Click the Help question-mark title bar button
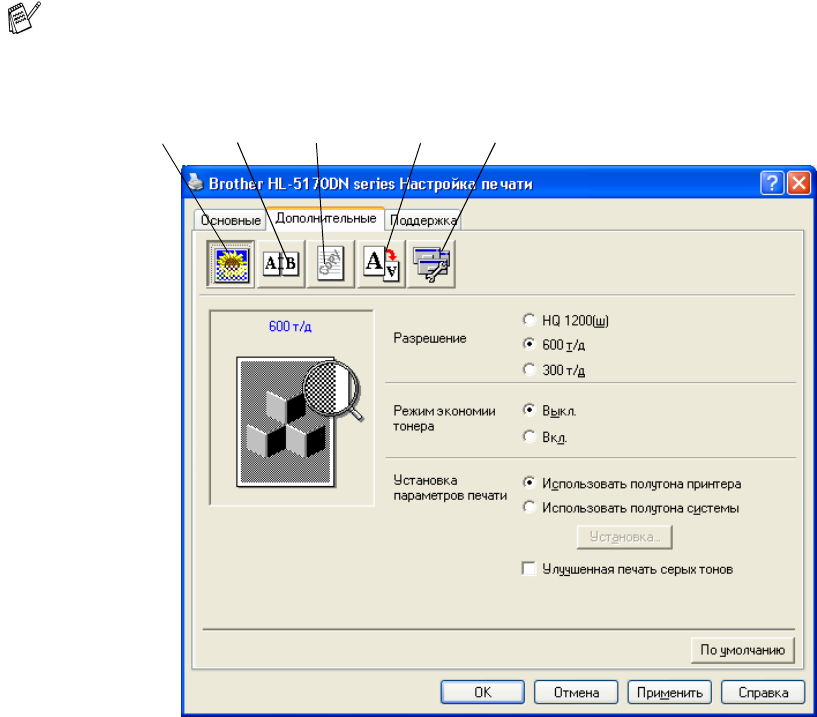 [x=772, y=183]
